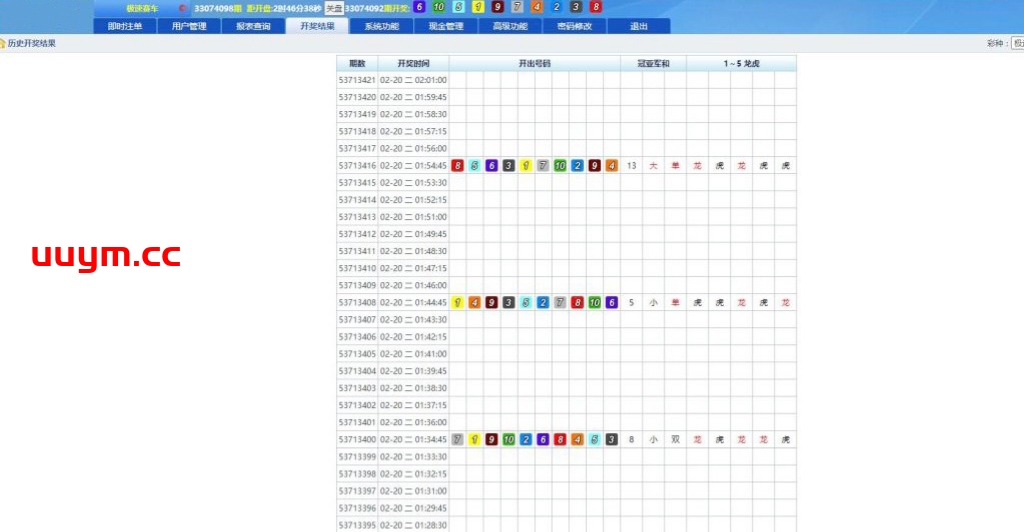The image size is (1024, 532).
Task: Click the 关盘 status button in header
Action: click(x=334, y=7)
